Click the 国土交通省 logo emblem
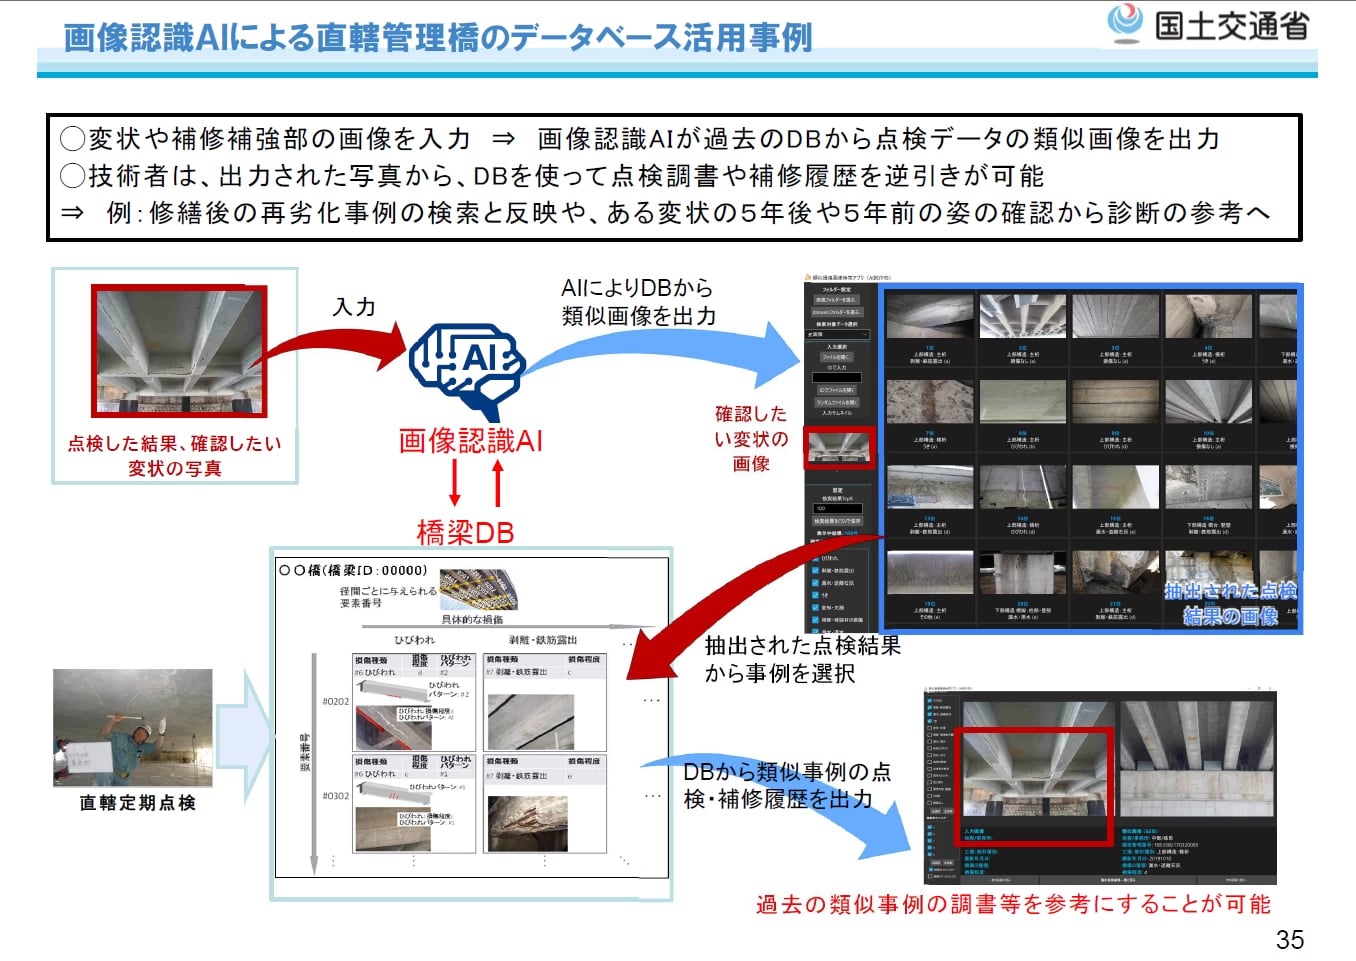 coord(1125,23)
